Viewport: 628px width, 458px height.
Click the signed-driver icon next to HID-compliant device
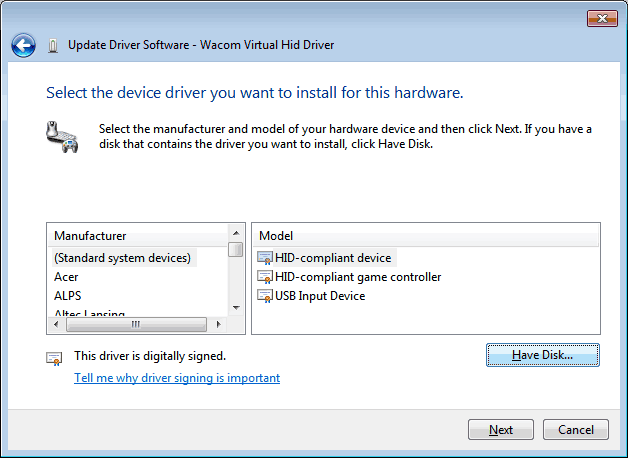click(265, 258)
